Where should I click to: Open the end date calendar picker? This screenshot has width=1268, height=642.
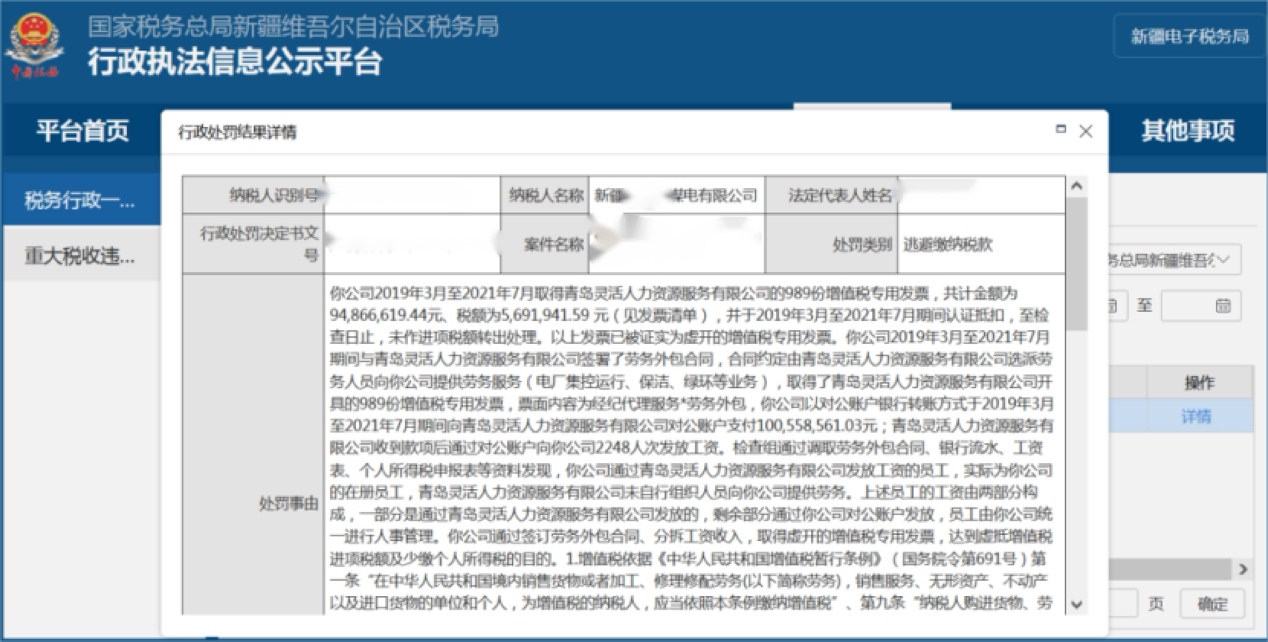click(x=1222, y=306)
